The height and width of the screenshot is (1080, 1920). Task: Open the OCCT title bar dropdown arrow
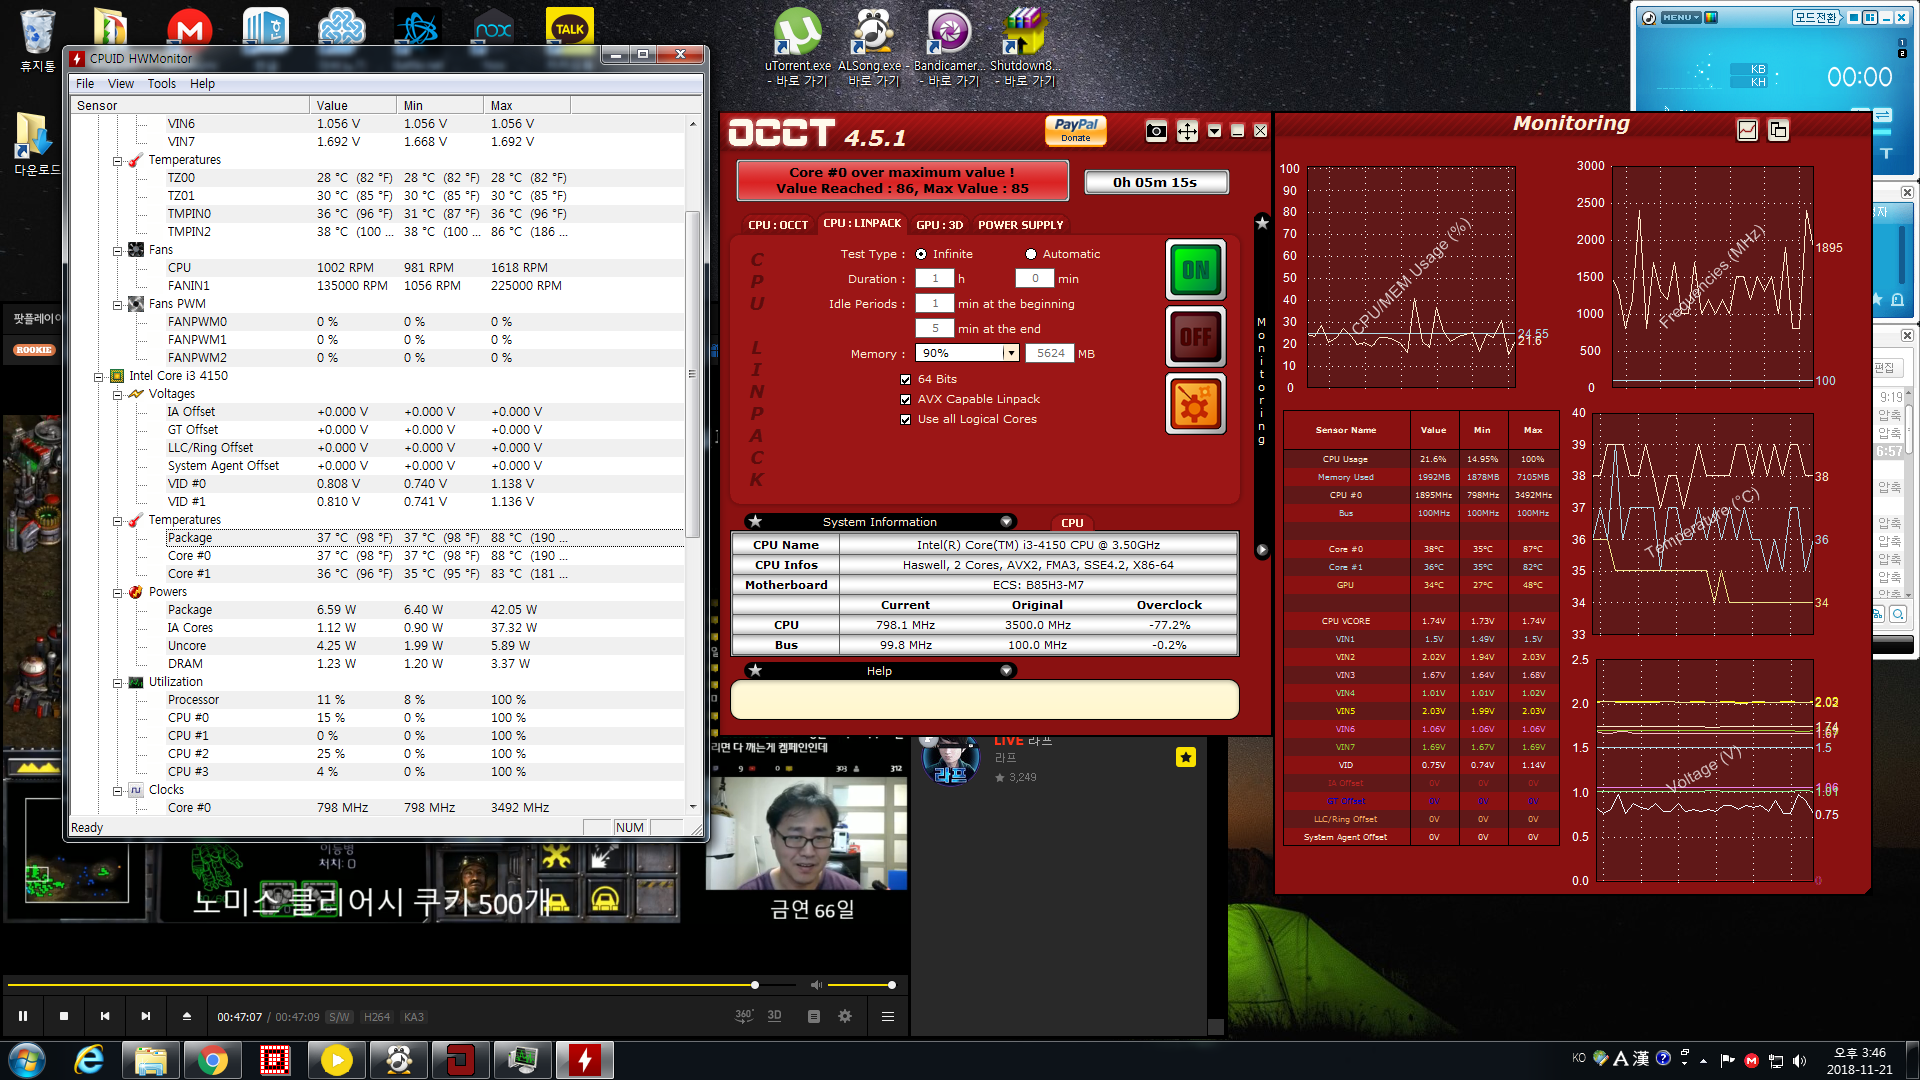pos(1214,131)
